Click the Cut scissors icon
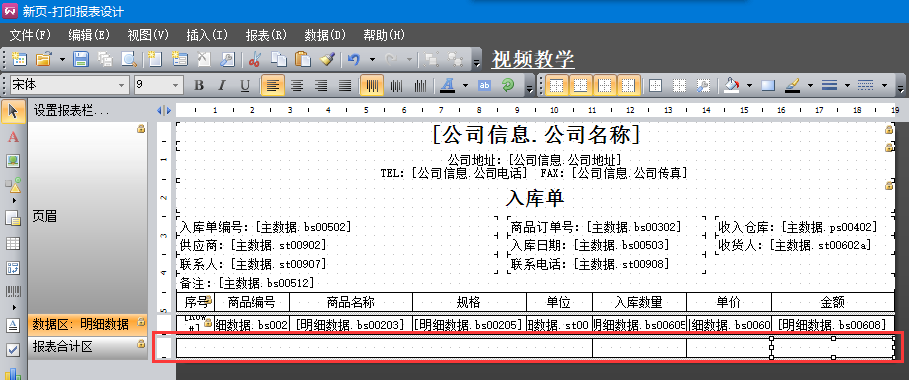909x380 pixels. pyautogui.click(x=254, y=59)
